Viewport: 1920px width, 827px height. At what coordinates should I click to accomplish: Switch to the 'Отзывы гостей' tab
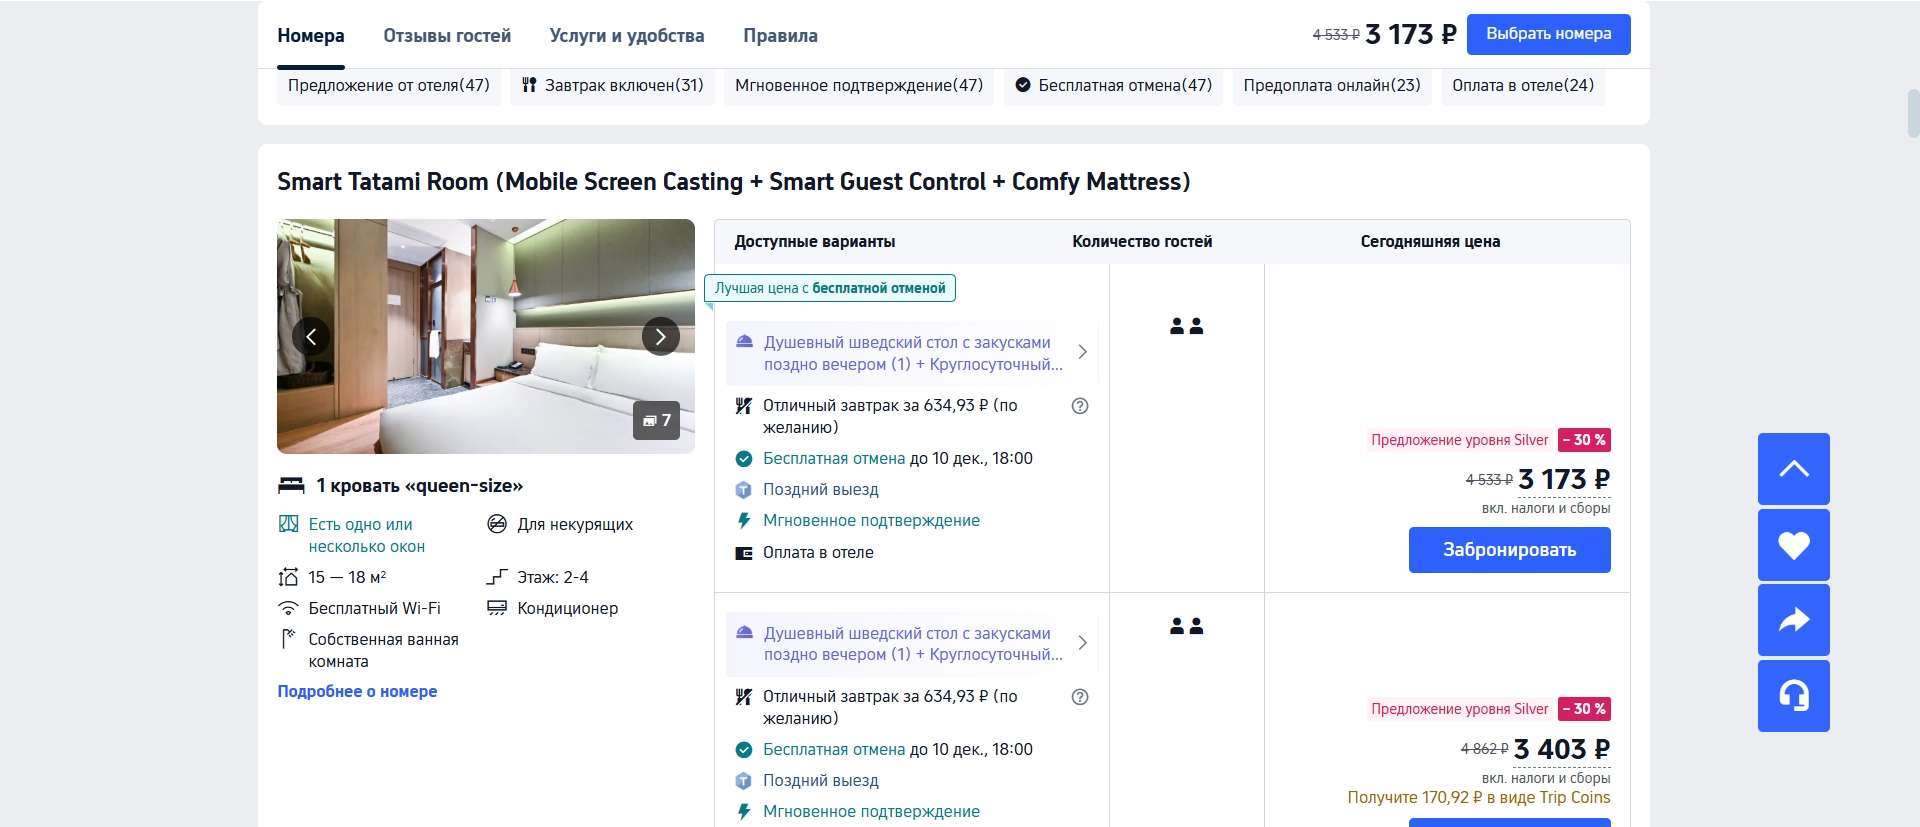(x=447, y=36)
